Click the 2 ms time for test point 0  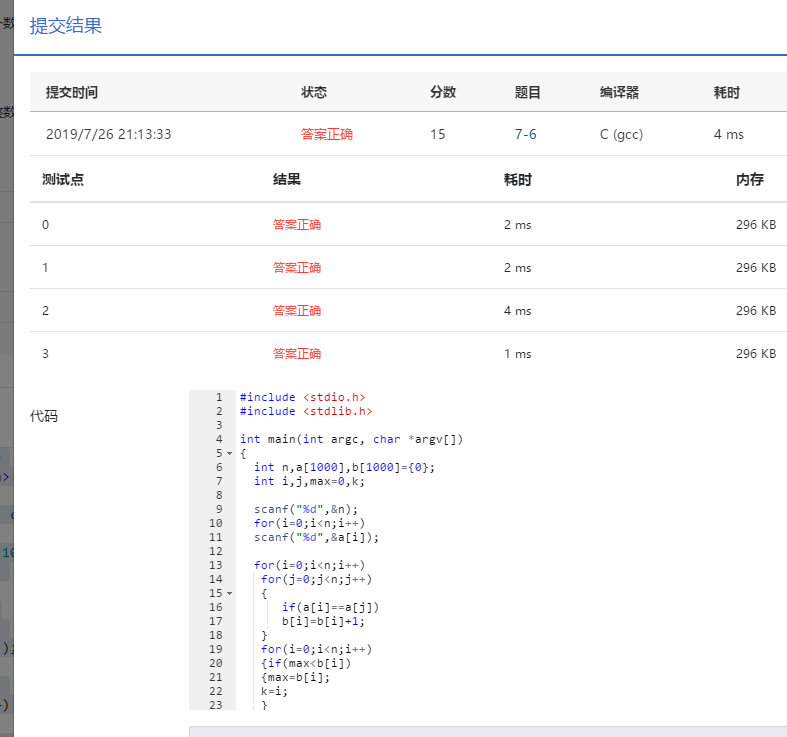tap(517, 225)
